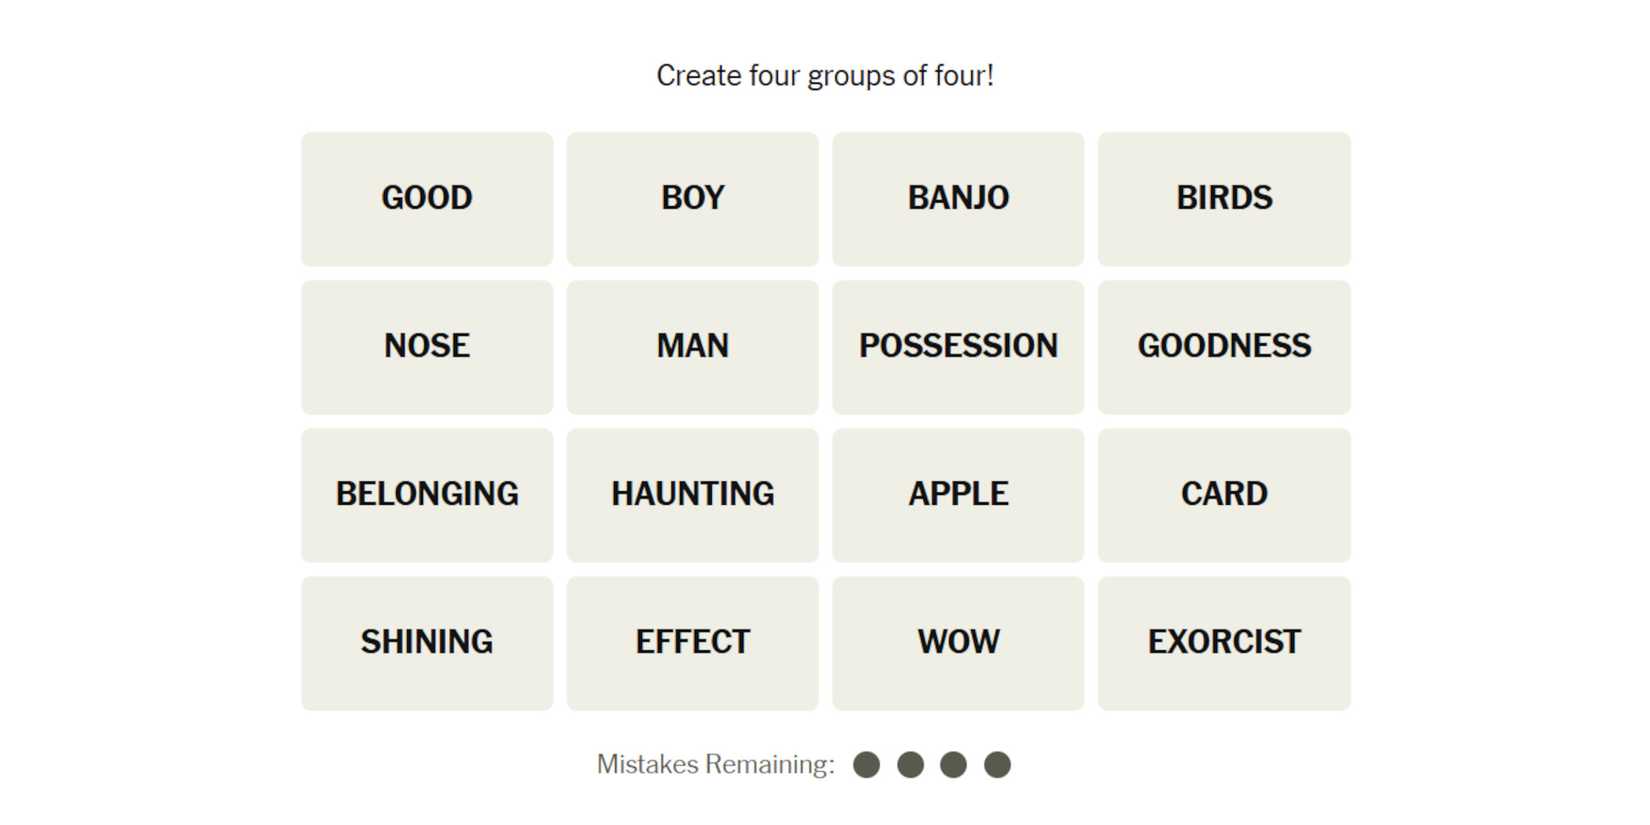
Task: Pick the SHINING word tile
Action: coord(427,642)
